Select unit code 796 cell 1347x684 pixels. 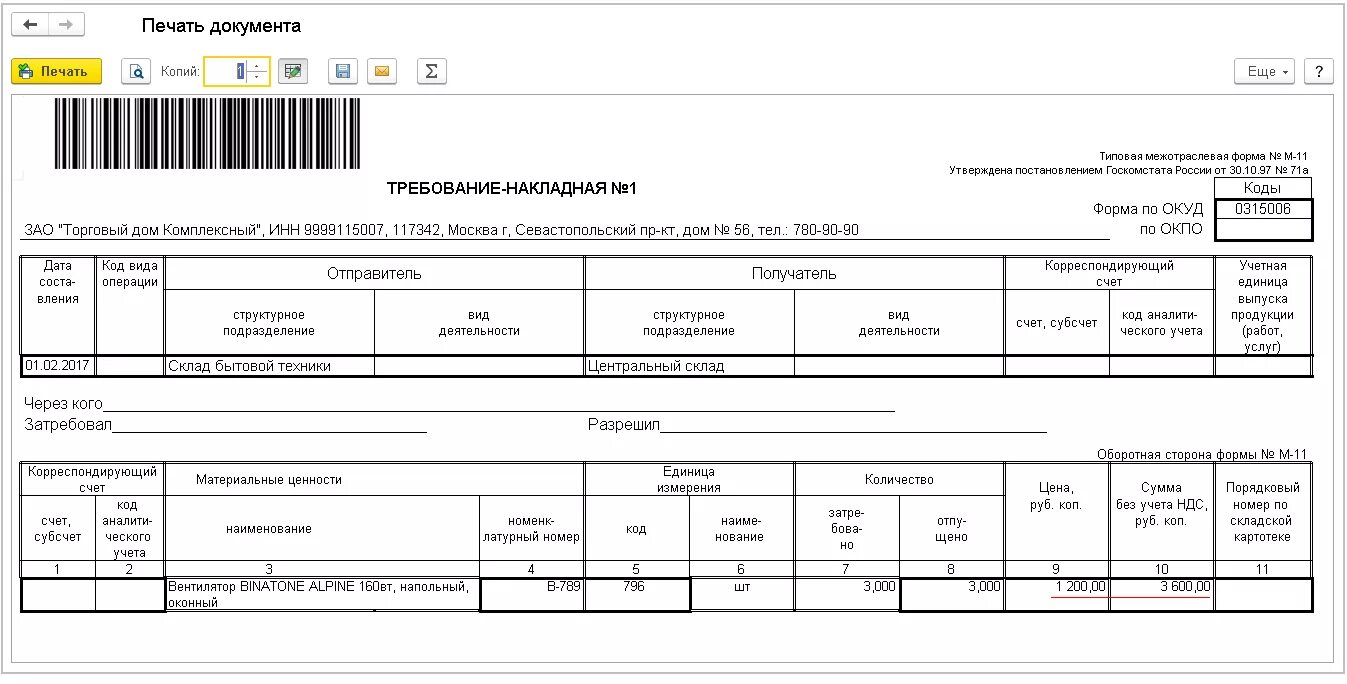pyautogui.click(x=637, y=595)
